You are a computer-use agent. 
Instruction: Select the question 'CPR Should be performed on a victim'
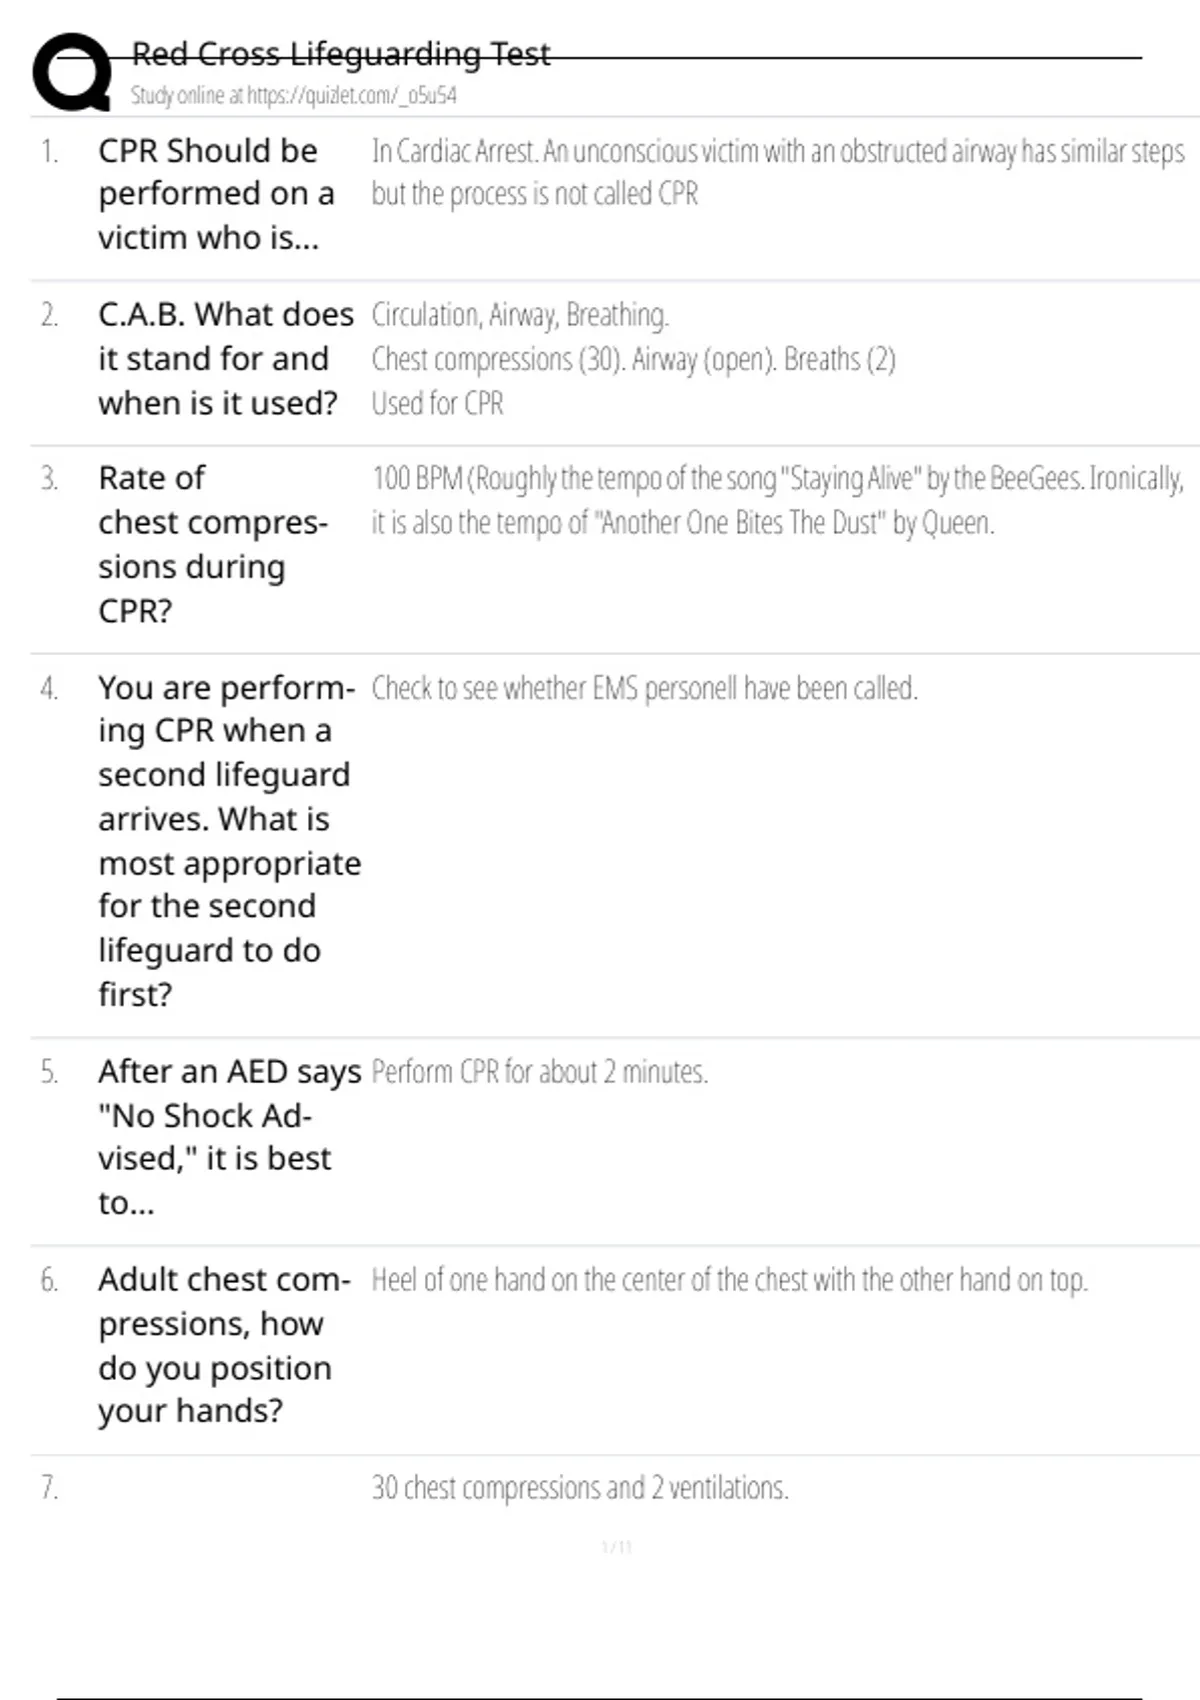pos(216,194)
